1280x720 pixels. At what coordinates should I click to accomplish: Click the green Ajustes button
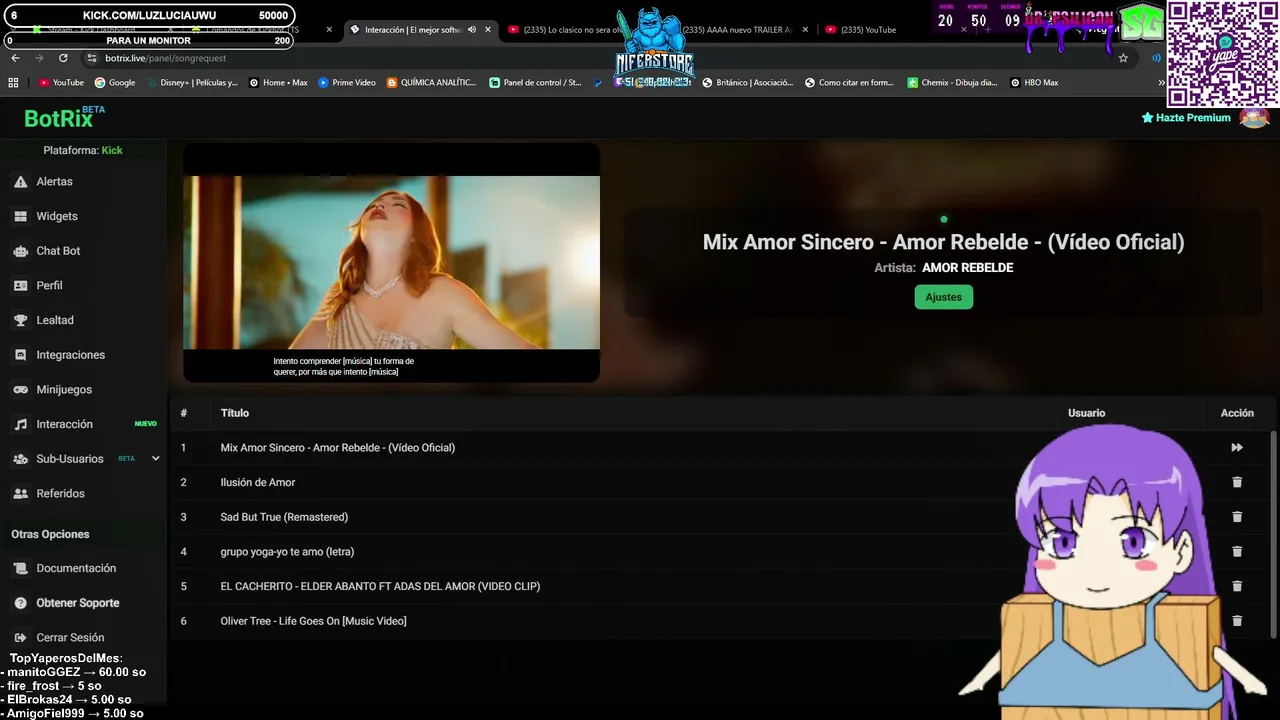pyautogui.click(x=943, y=297)
